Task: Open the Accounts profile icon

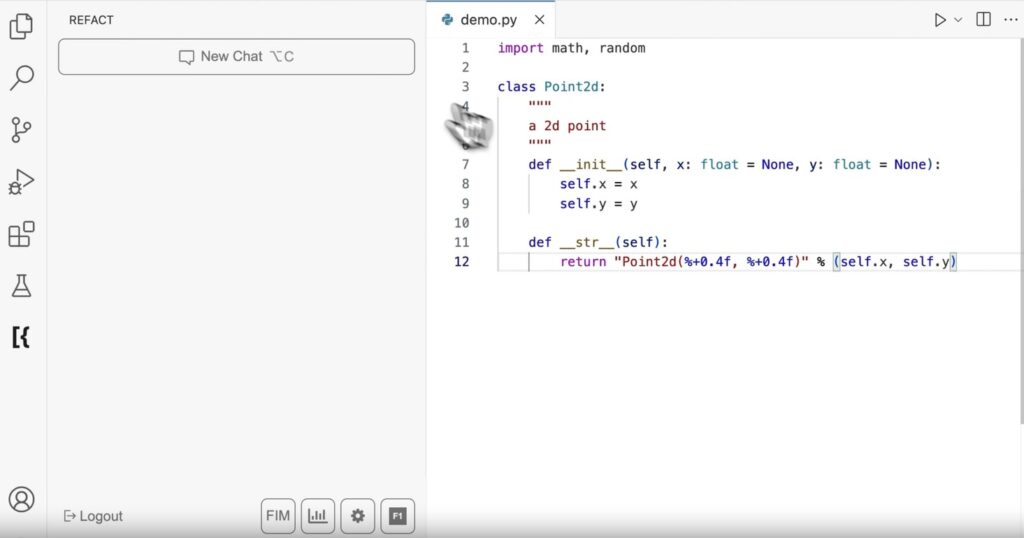Action: (22, 499)
